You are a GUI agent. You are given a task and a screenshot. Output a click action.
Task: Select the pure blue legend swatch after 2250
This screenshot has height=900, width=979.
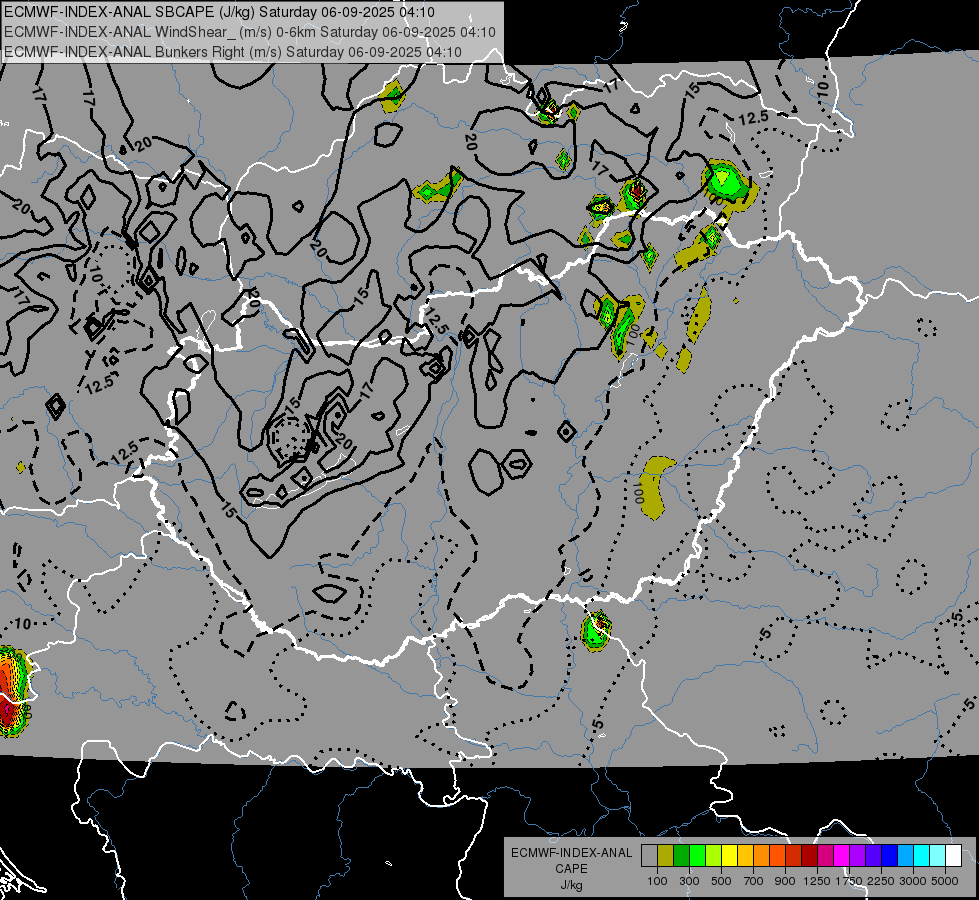click(x=890, y=856)
